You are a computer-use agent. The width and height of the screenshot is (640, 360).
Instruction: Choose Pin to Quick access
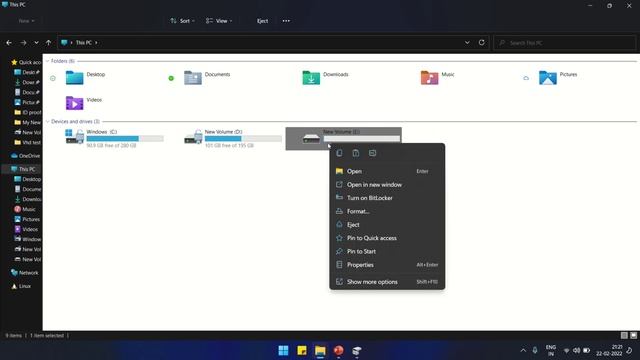[387, 238]
